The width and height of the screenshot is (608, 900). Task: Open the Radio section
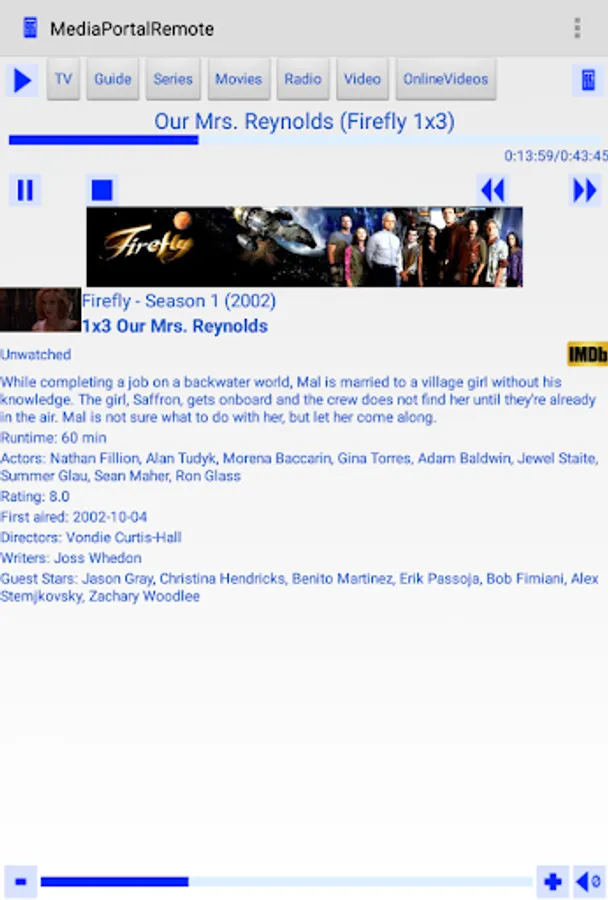(303, 79)
